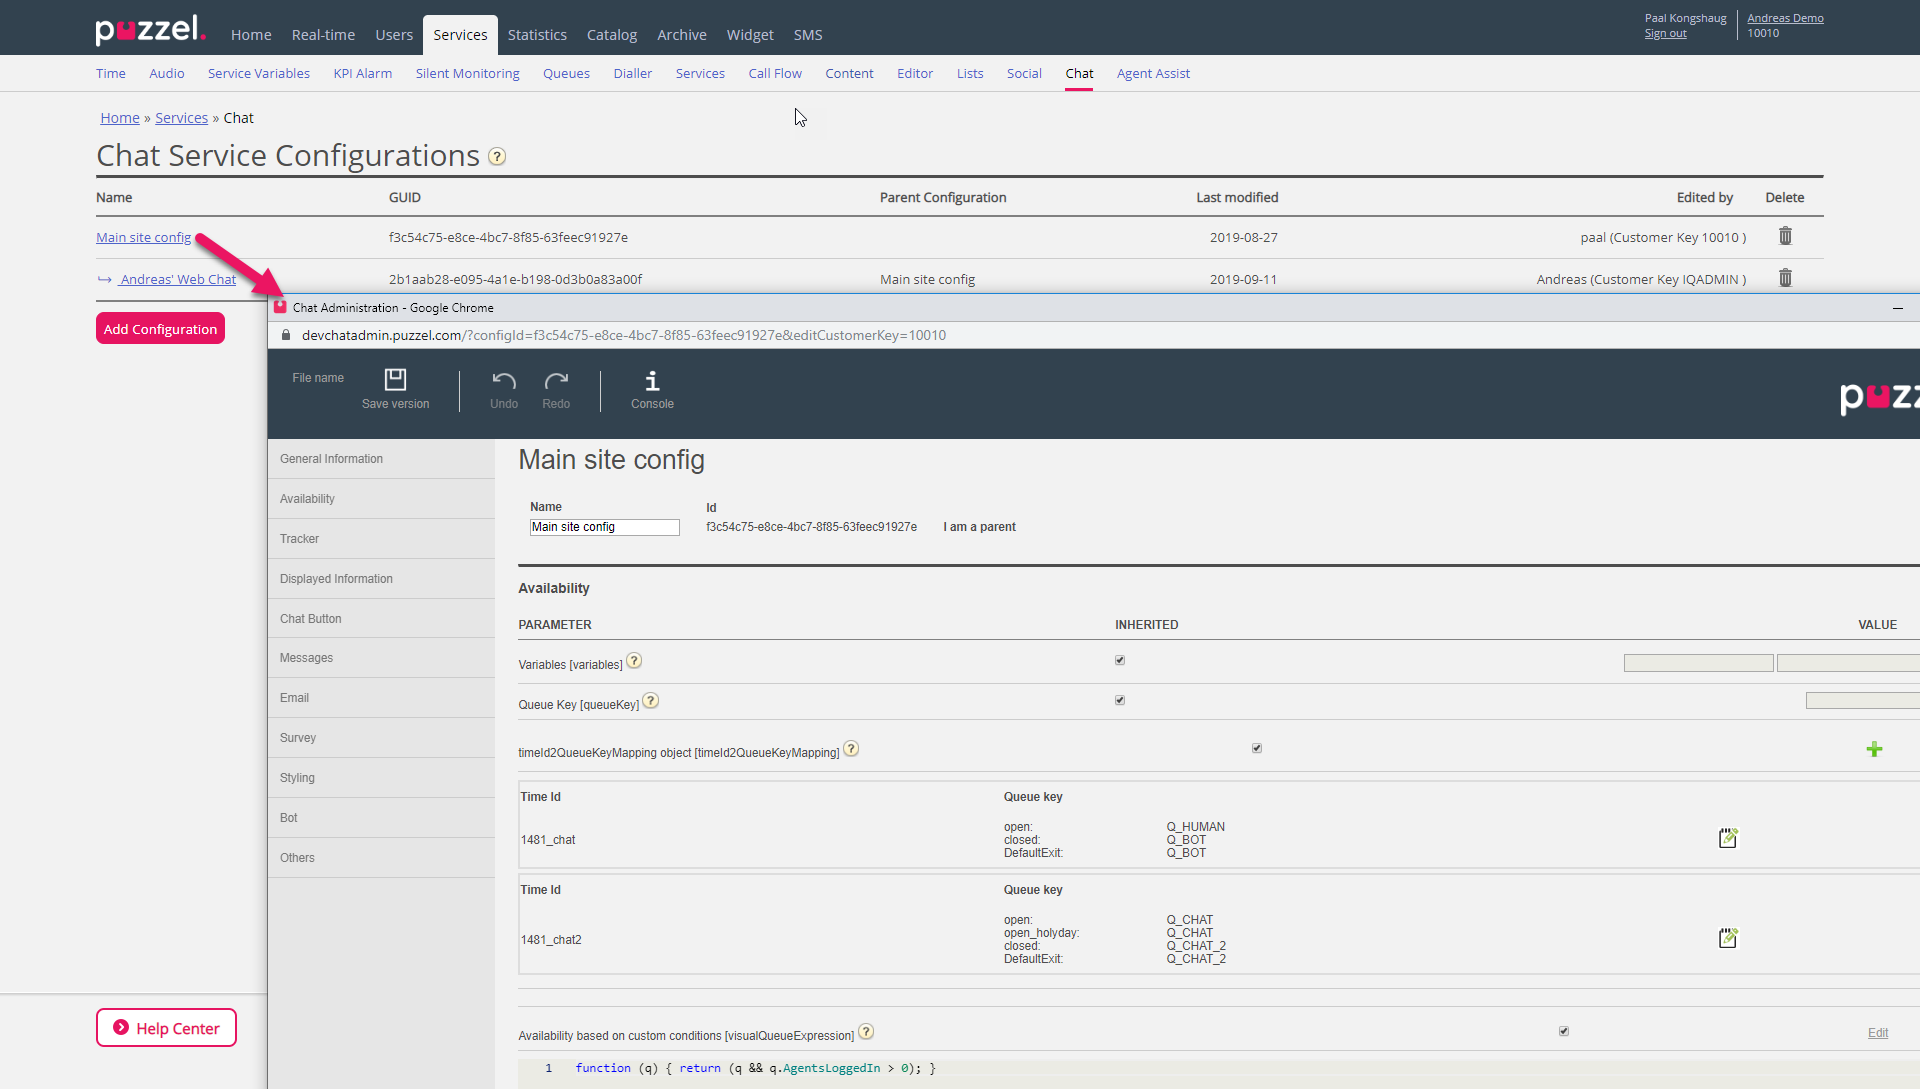Edit the 1481_chat queue key mapping
Image resolution: width=1920 pixels, height=1089 pixels.
[x=1728, y=838]
